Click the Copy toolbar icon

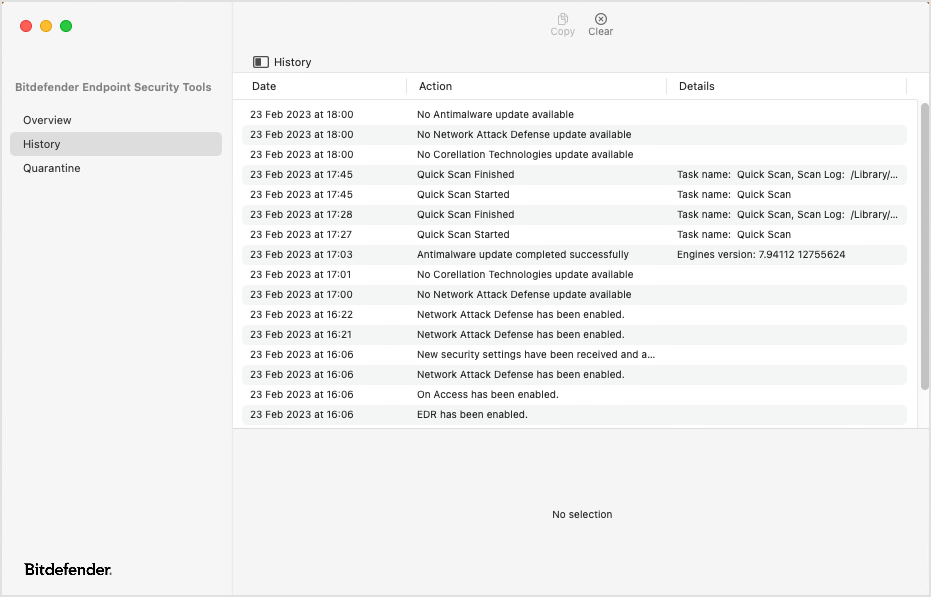coord(562,24)
